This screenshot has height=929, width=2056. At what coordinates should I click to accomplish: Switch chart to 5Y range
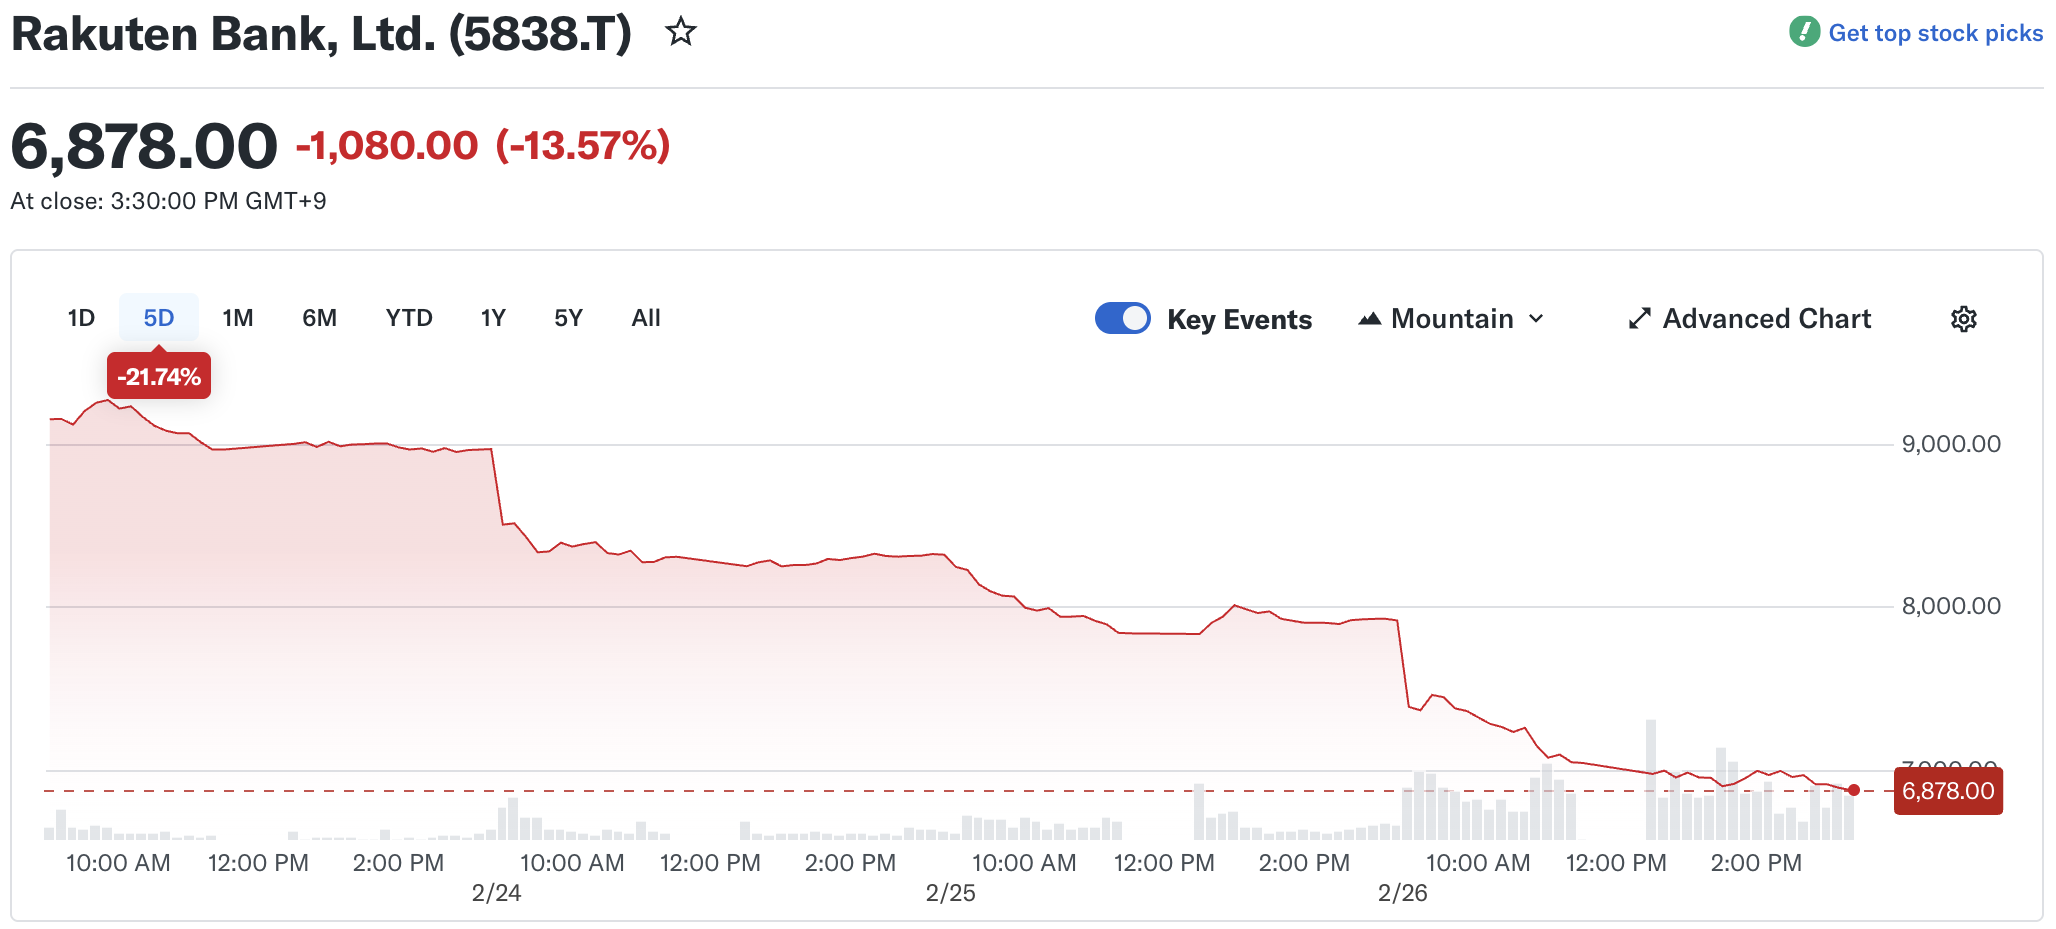(x=568, y=318)
